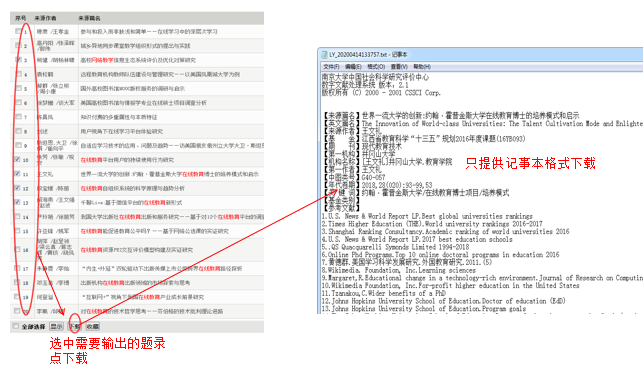Screen dimensions: 643x367
Task: Click the 版权所有 (C) 2000 - 2001 CSSCI Corp. line
Action: pos(381,93)
